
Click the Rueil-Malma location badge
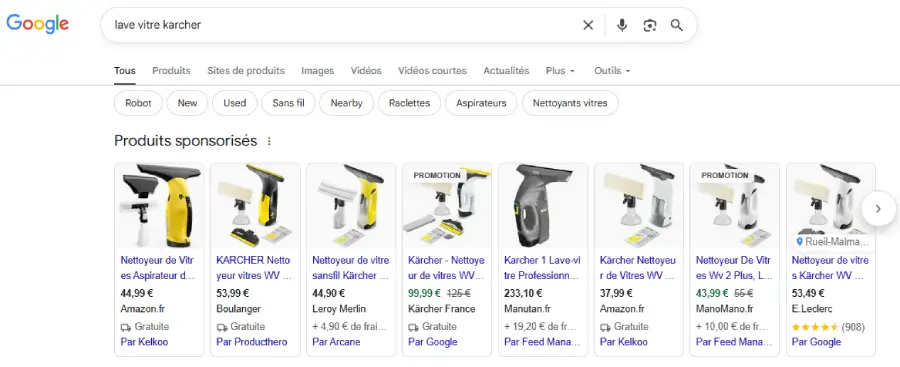coord(833,242)
